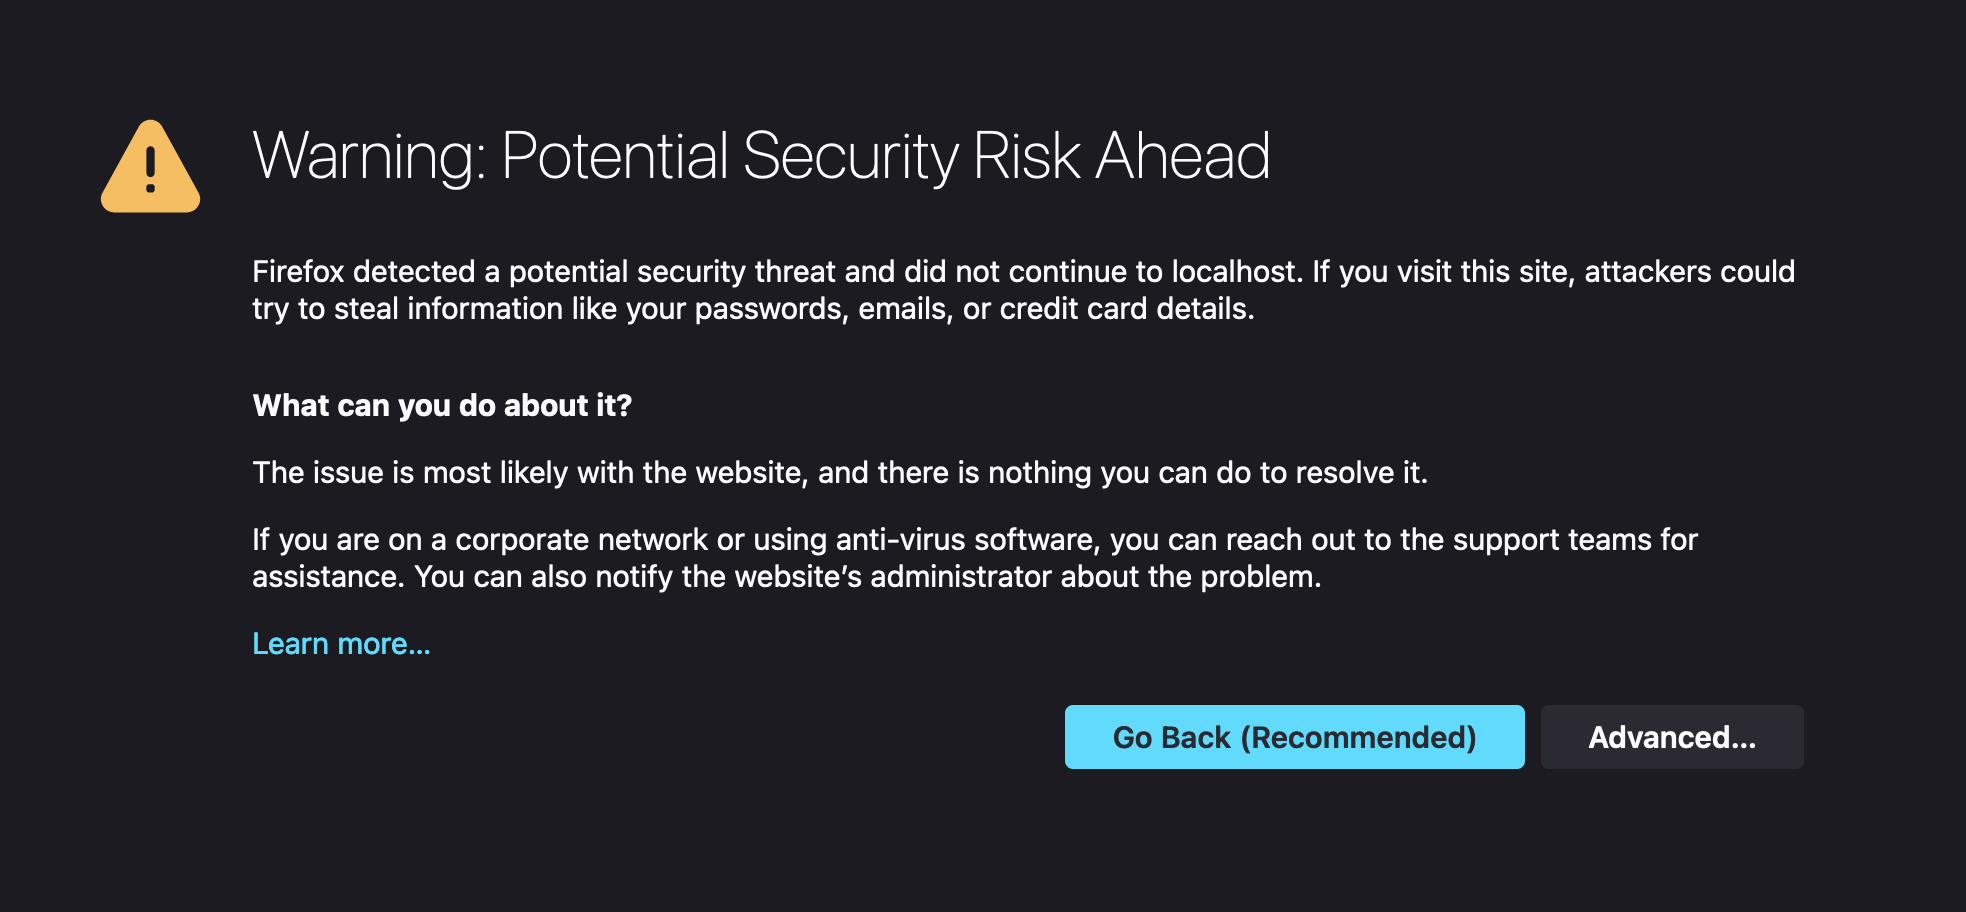Image resolution: width=1966 pixels, height=912 pixels.
Task: Follow the Learn more... link
Action: [341, 644]
